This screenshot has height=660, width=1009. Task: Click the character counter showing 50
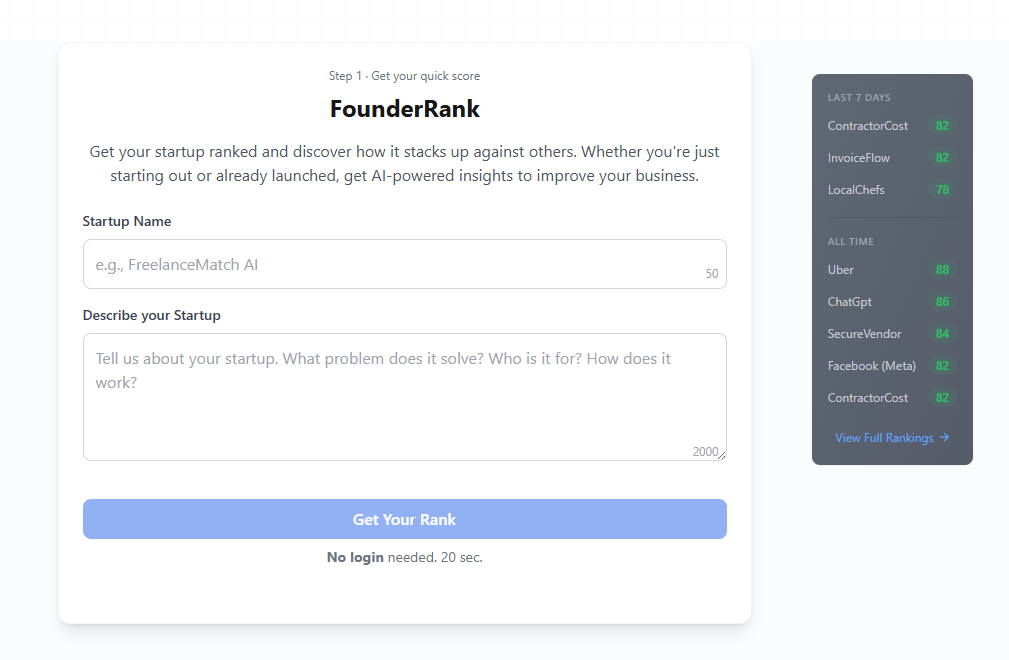(x=711, y=273)
